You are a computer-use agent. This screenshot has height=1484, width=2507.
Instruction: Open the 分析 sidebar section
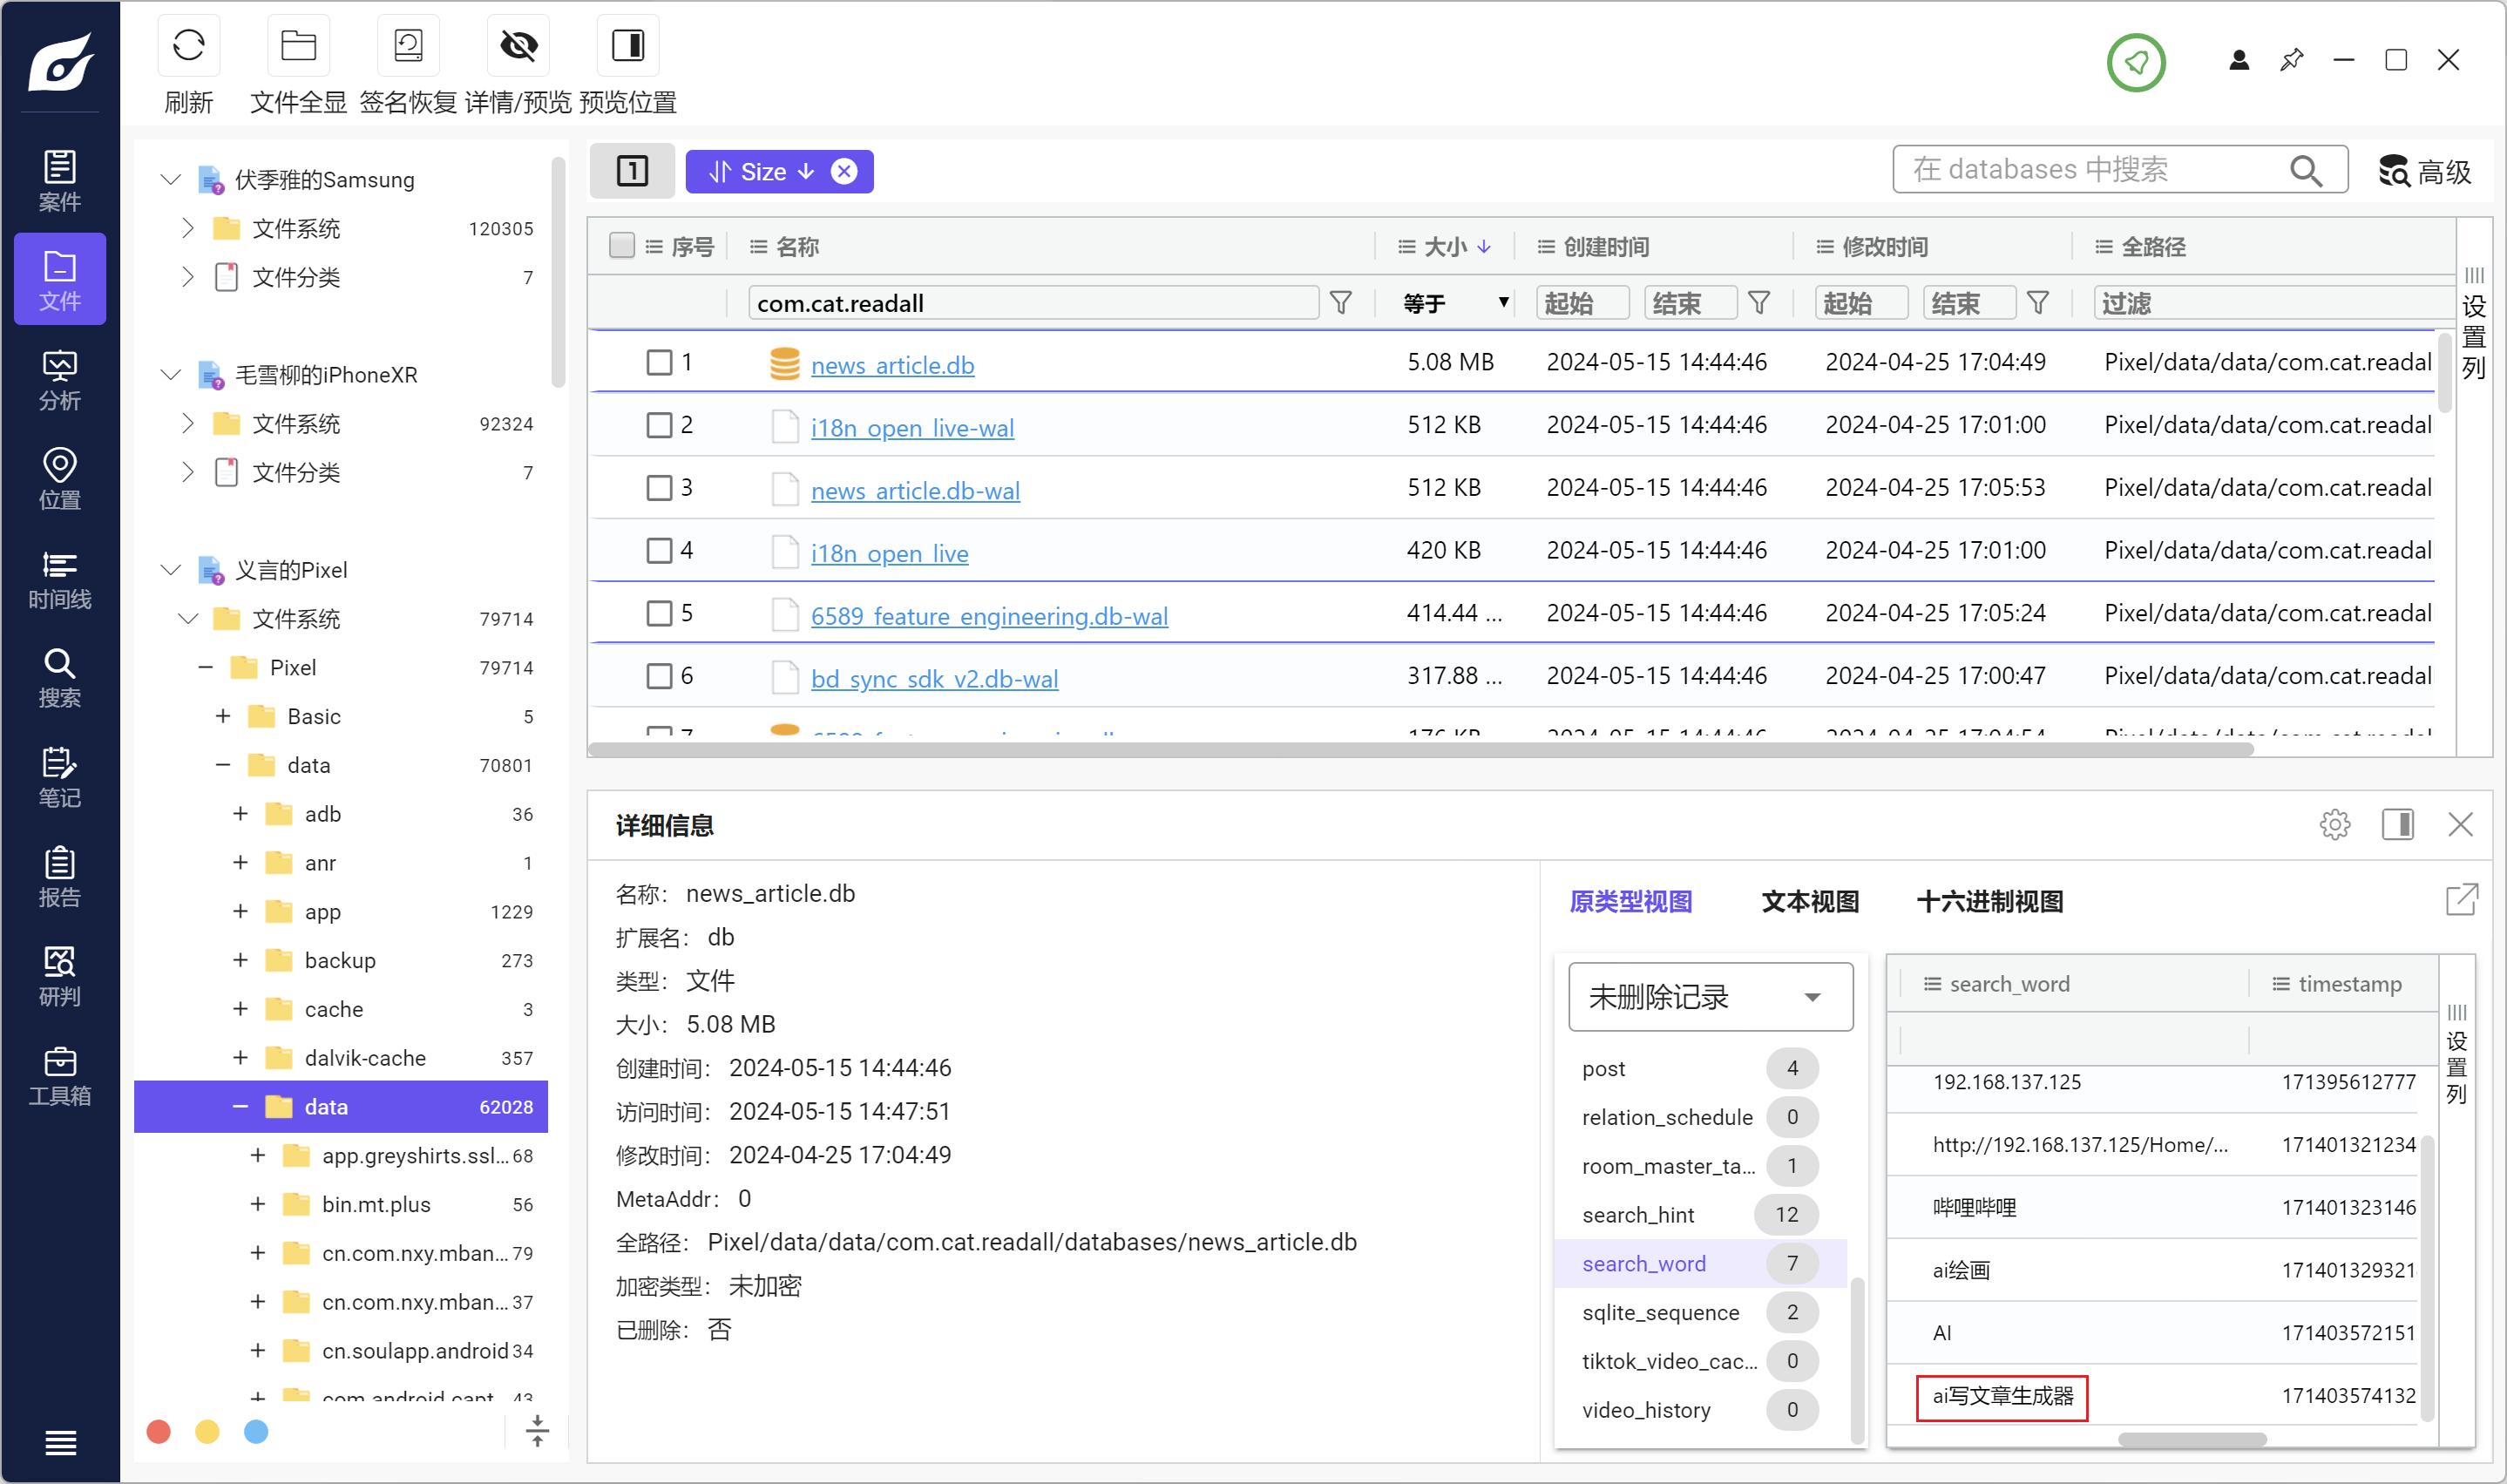coord(60,380)
